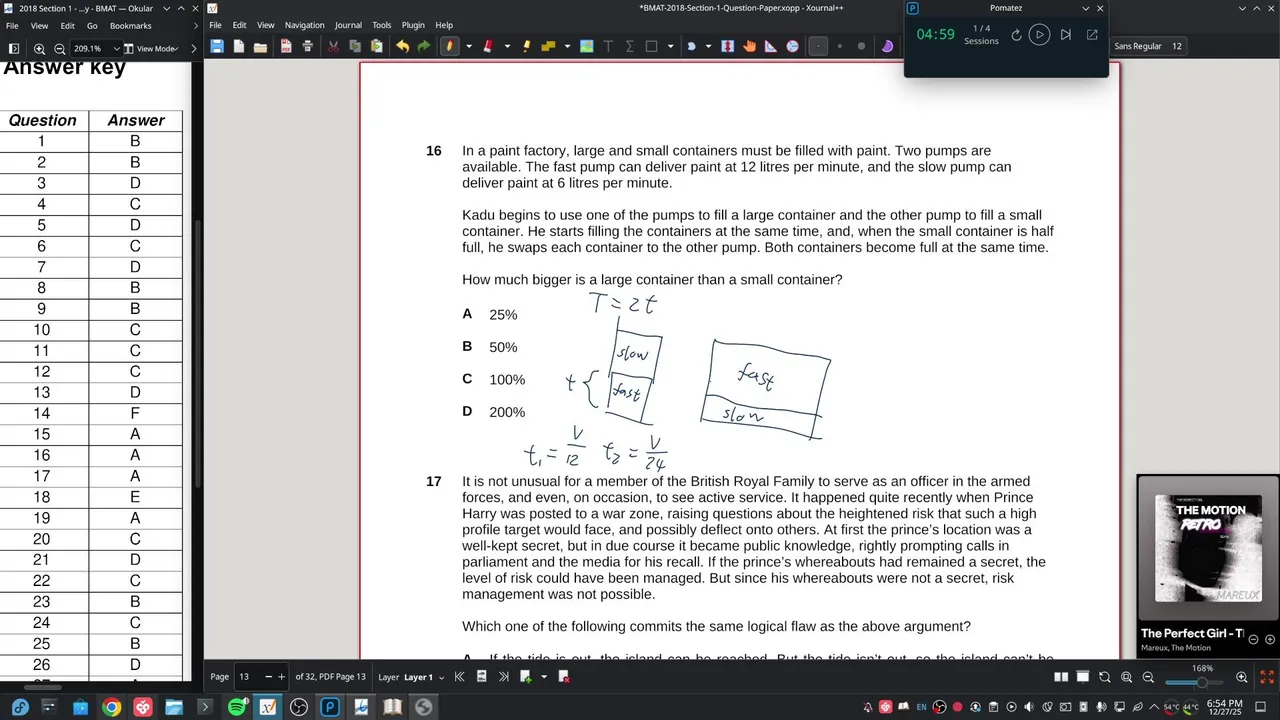Cut selection scissors icon
This screenshot has height=720, width=1280.
point(333,46)
